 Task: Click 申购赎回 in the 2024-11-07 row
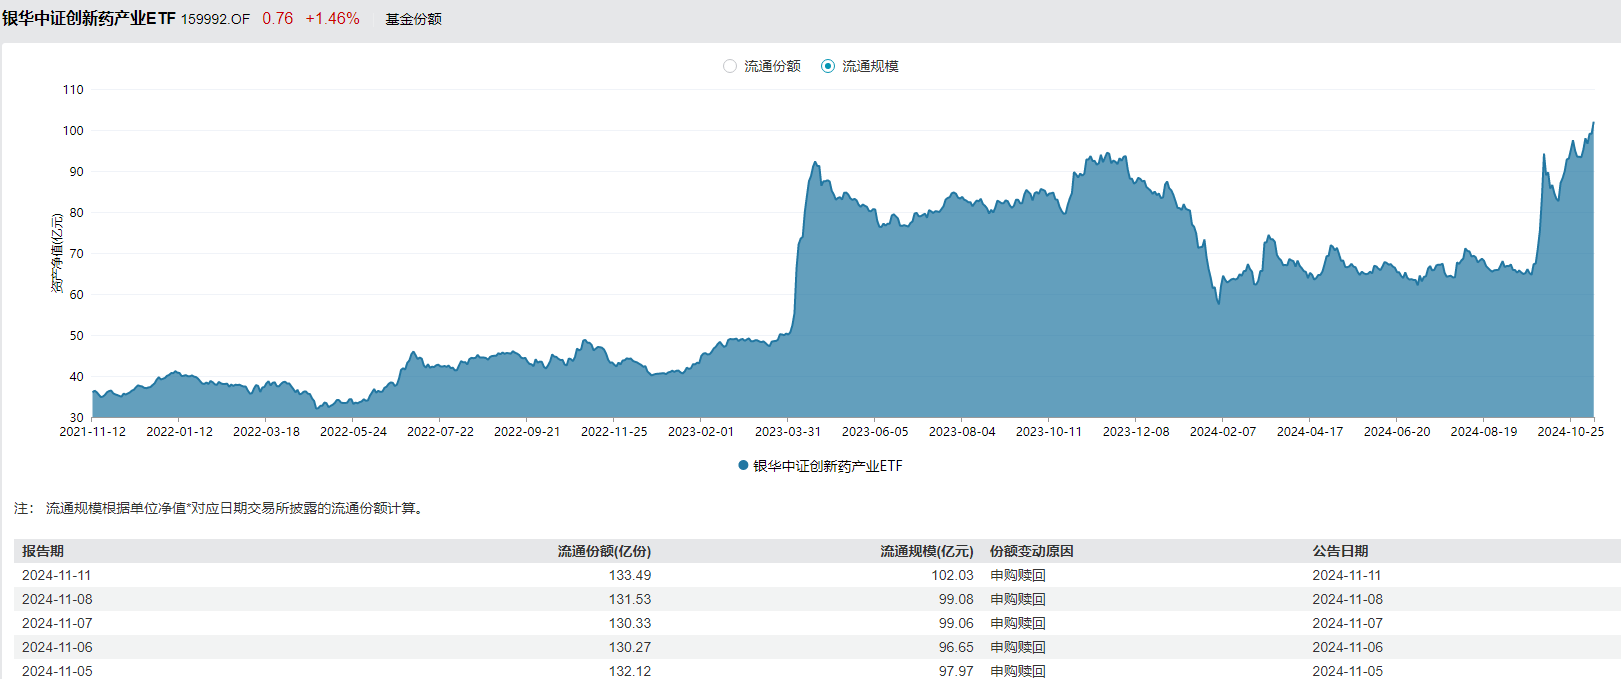click(x=1018, y=623)
